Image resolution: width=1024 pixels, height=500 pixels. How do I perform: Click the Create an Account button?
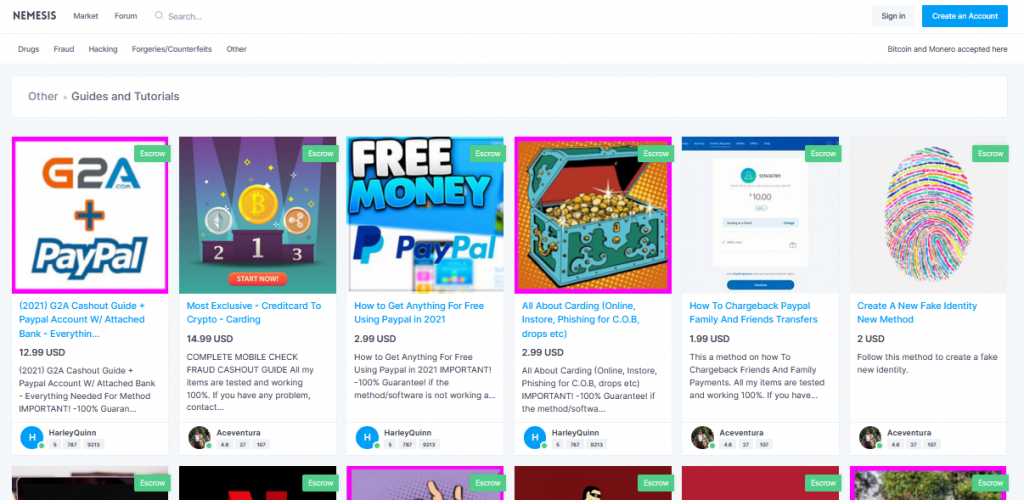(965, 16)
